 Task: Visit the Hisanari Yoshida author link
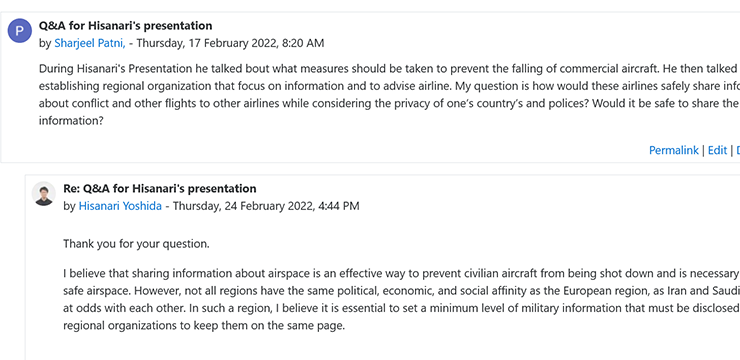pos(120,206)
